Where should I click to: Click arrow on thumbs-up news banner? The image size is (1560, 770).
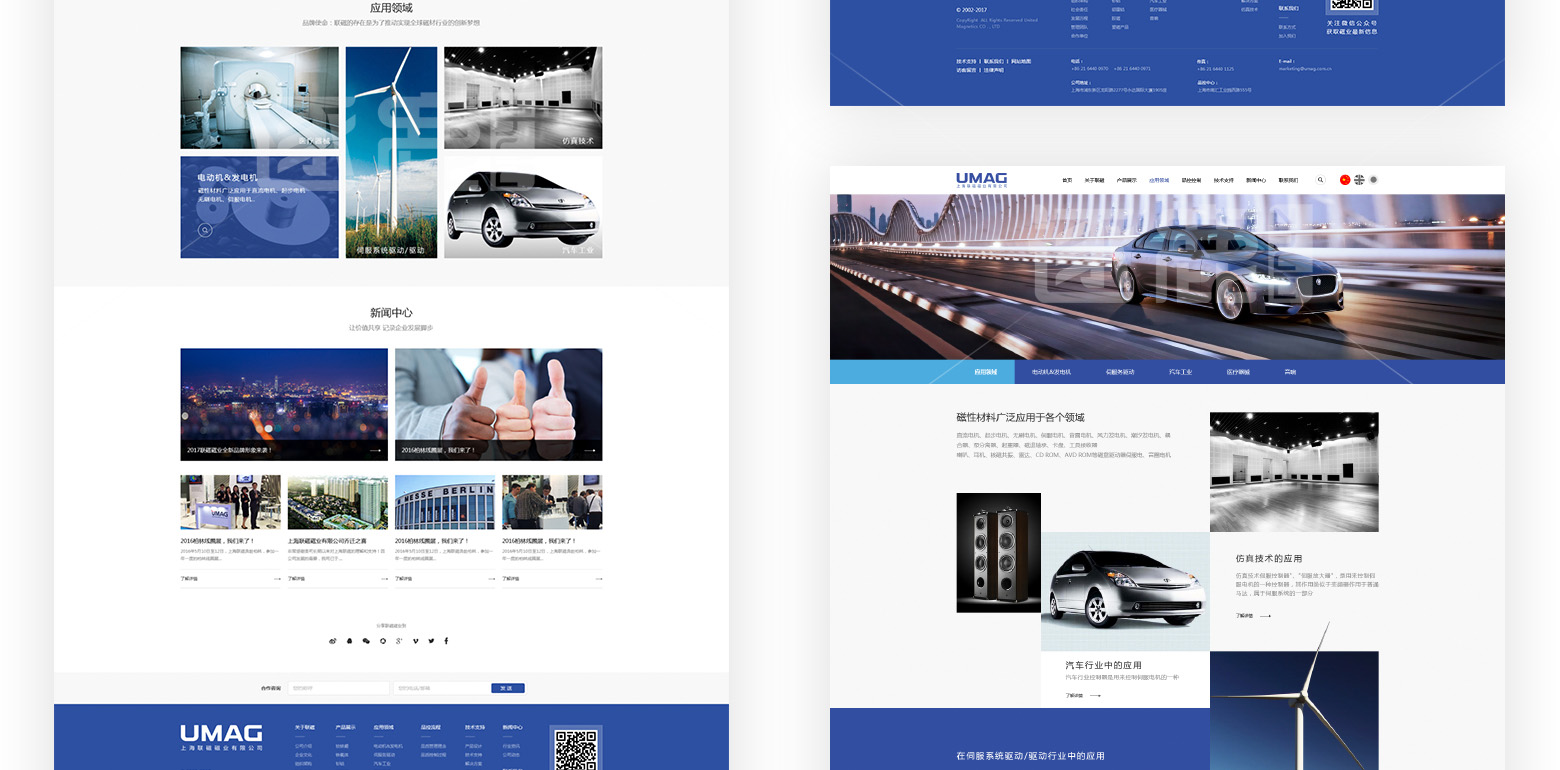pos(589,451)
